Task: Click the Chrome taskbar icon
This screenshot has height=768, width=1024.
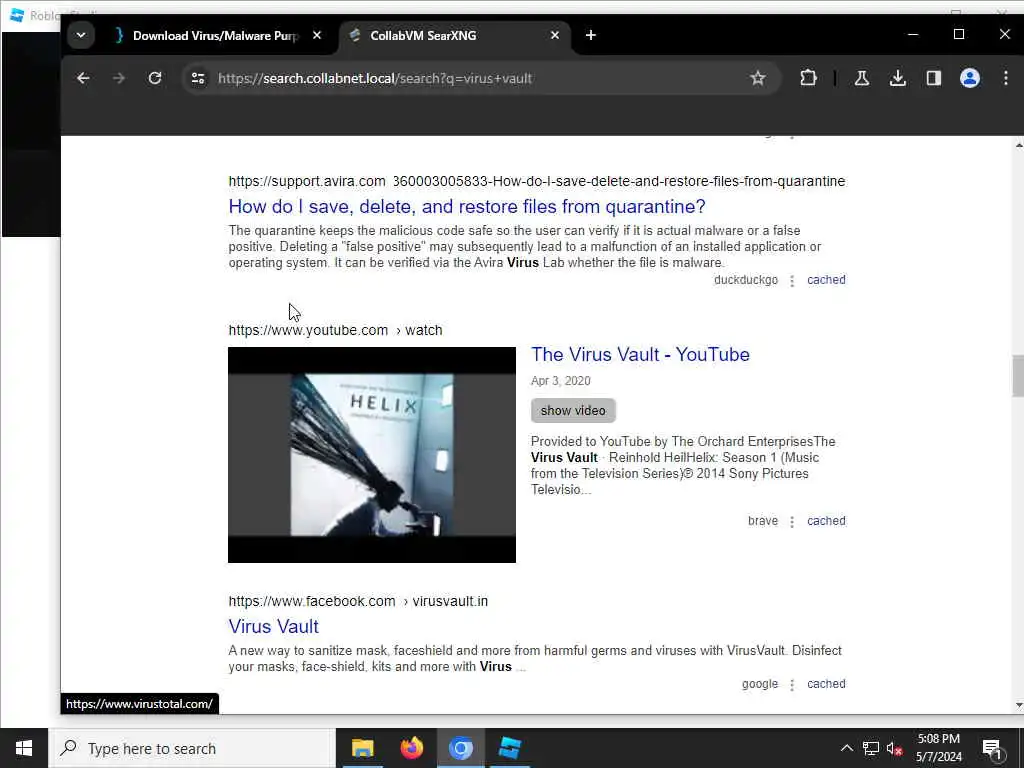Action: [x=460, y=748]
